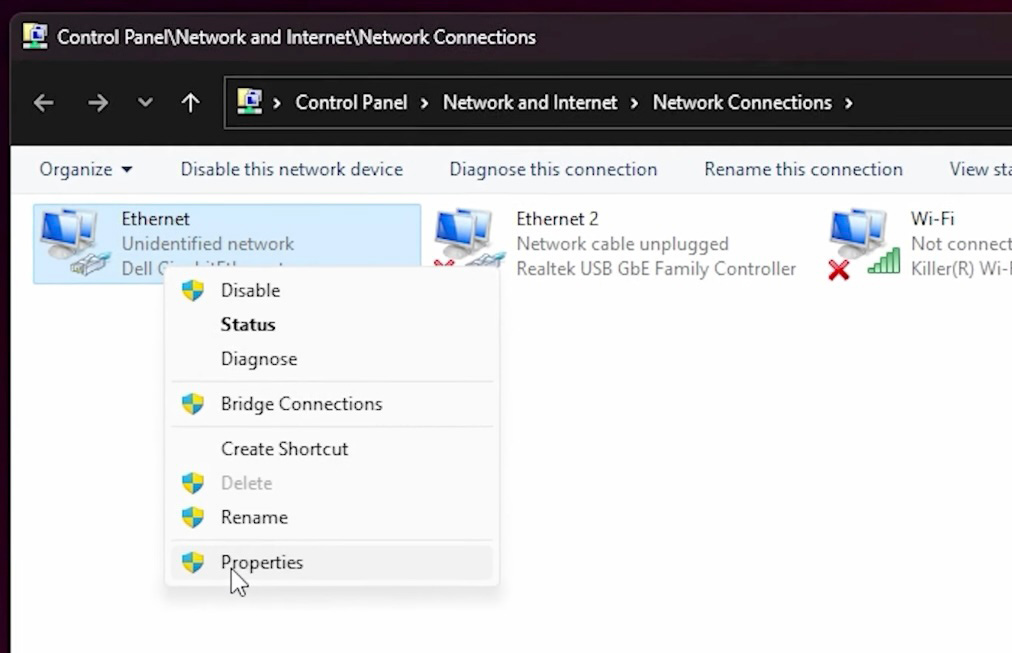Open Status from the context menu

click(x=248, y=325)
